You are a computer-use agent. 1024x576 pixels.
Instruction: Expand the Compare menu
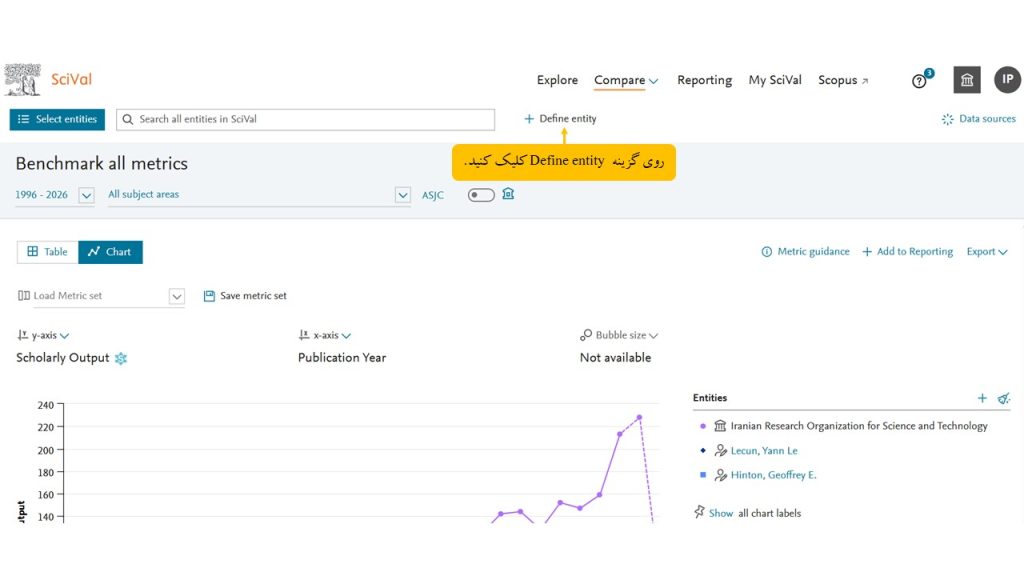(x=626, y=80)
